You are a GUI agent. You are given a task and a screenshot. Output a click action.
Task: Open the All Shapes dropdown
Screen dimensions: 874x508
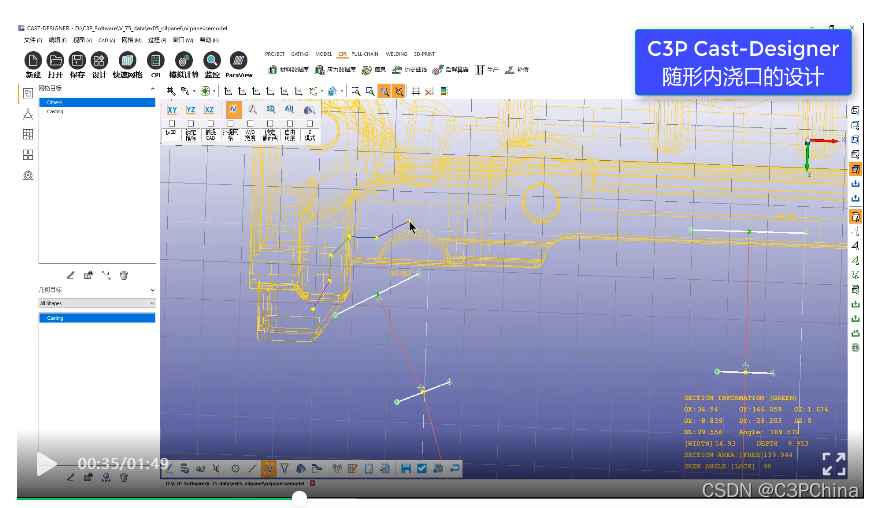[x=97, y=303]
